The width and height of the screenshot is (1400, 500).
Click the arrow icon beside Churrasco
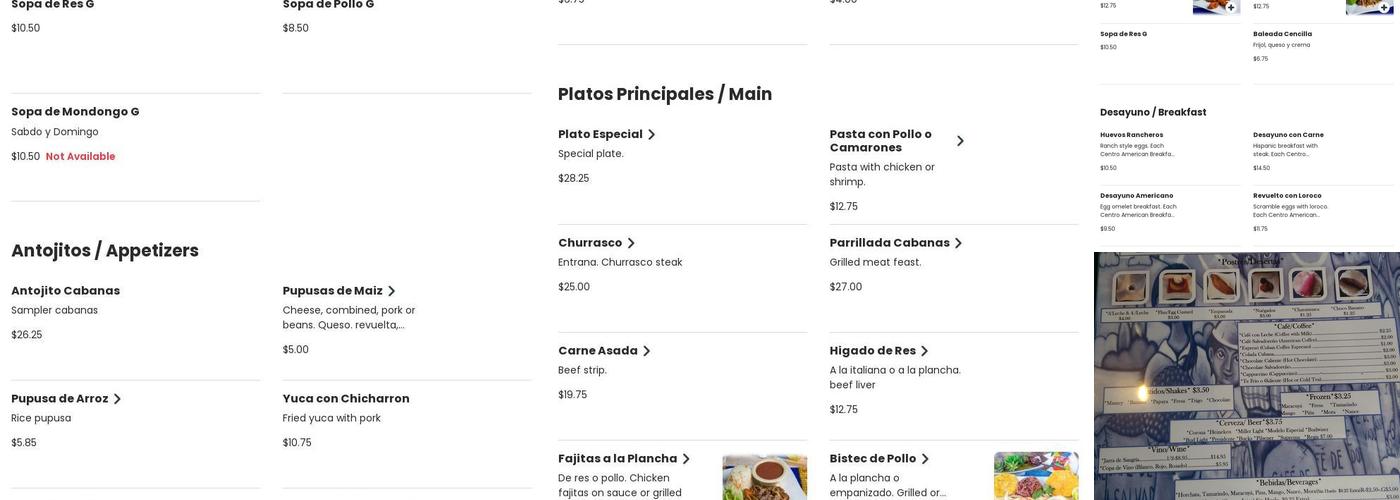point(631,243)
